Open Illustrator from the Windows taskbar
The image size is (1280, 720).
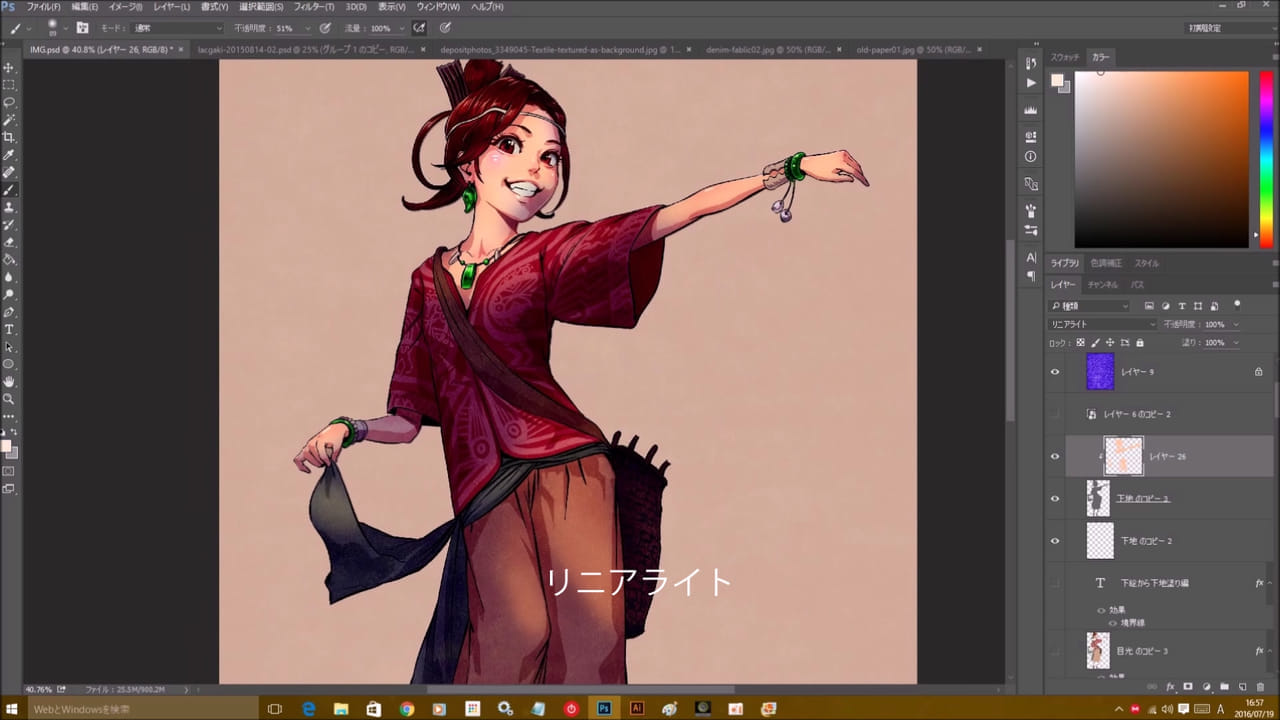click(x=636, y=708)
